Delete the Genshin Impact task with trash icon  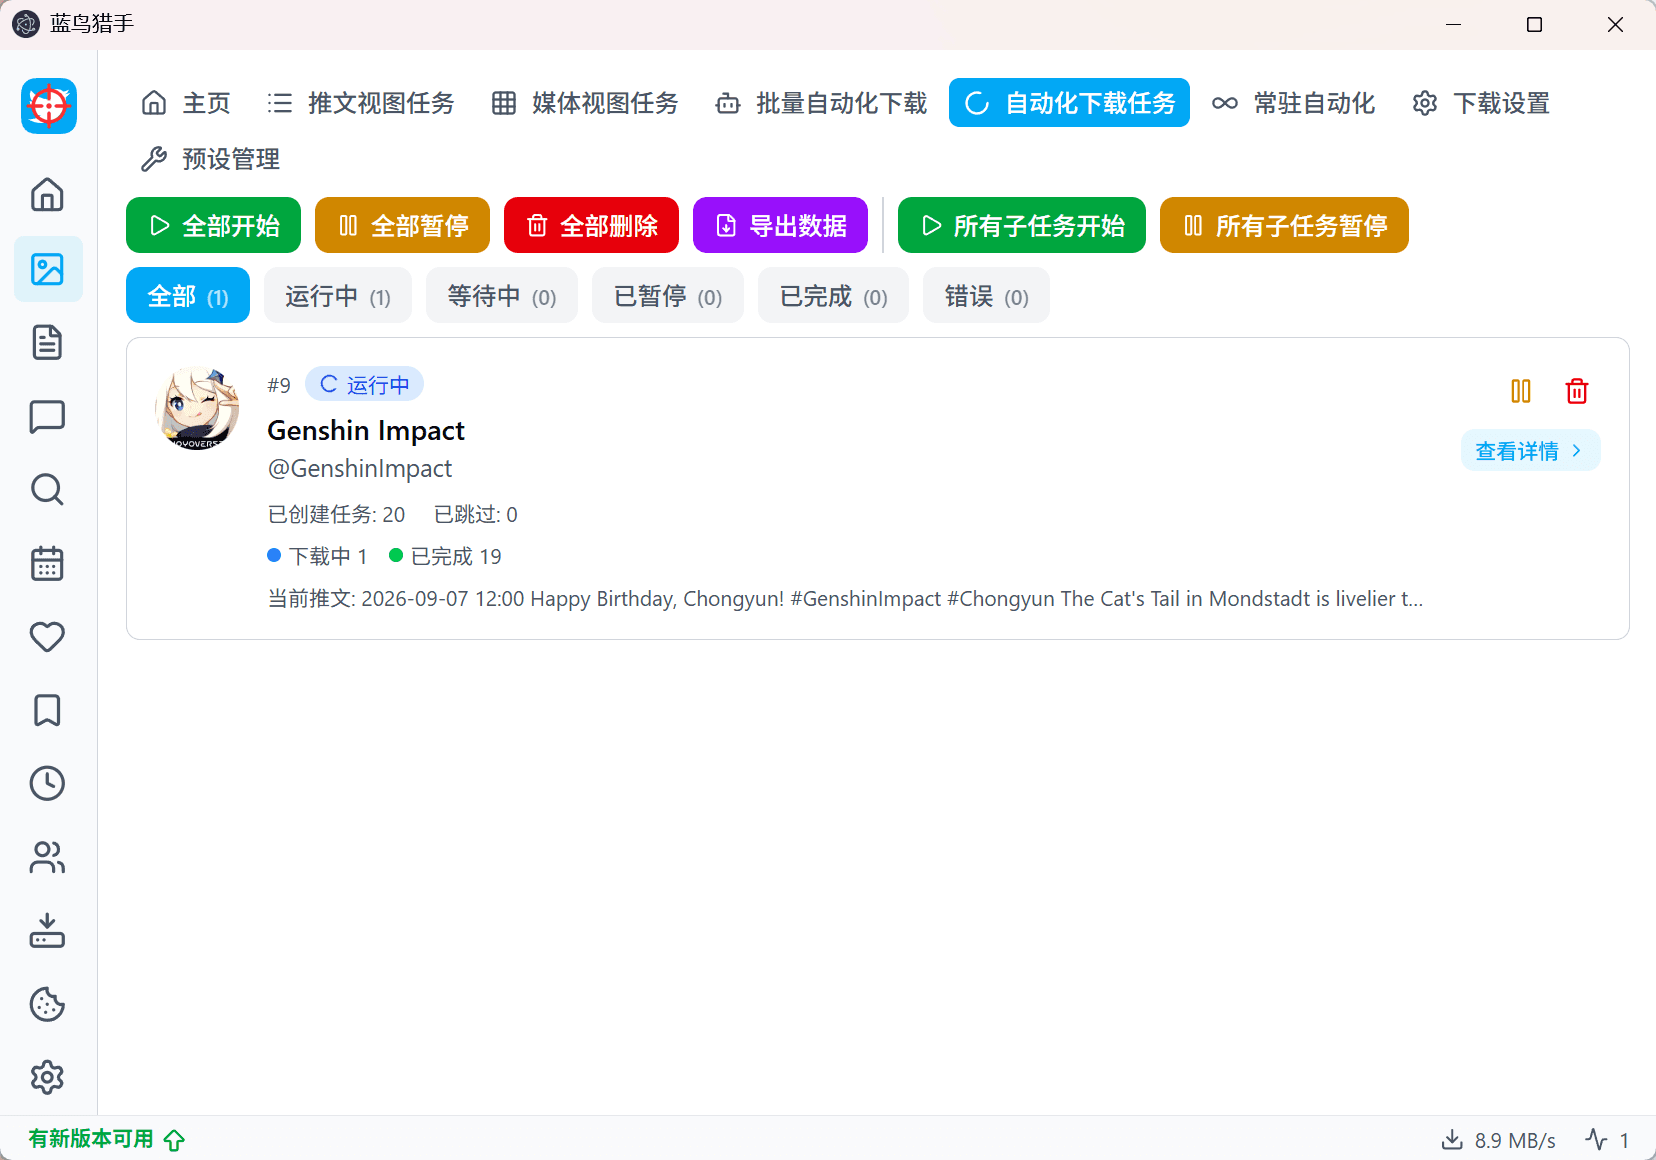1577,391
